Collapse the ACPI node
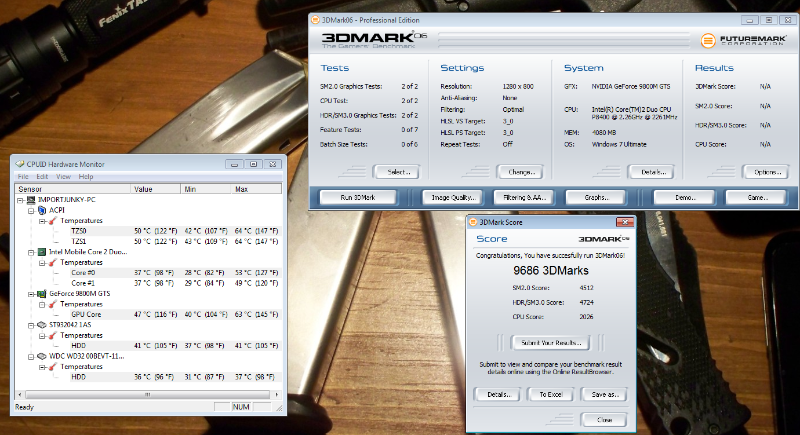The width and height of the screenshot is (800, 435). coord(31,210)
